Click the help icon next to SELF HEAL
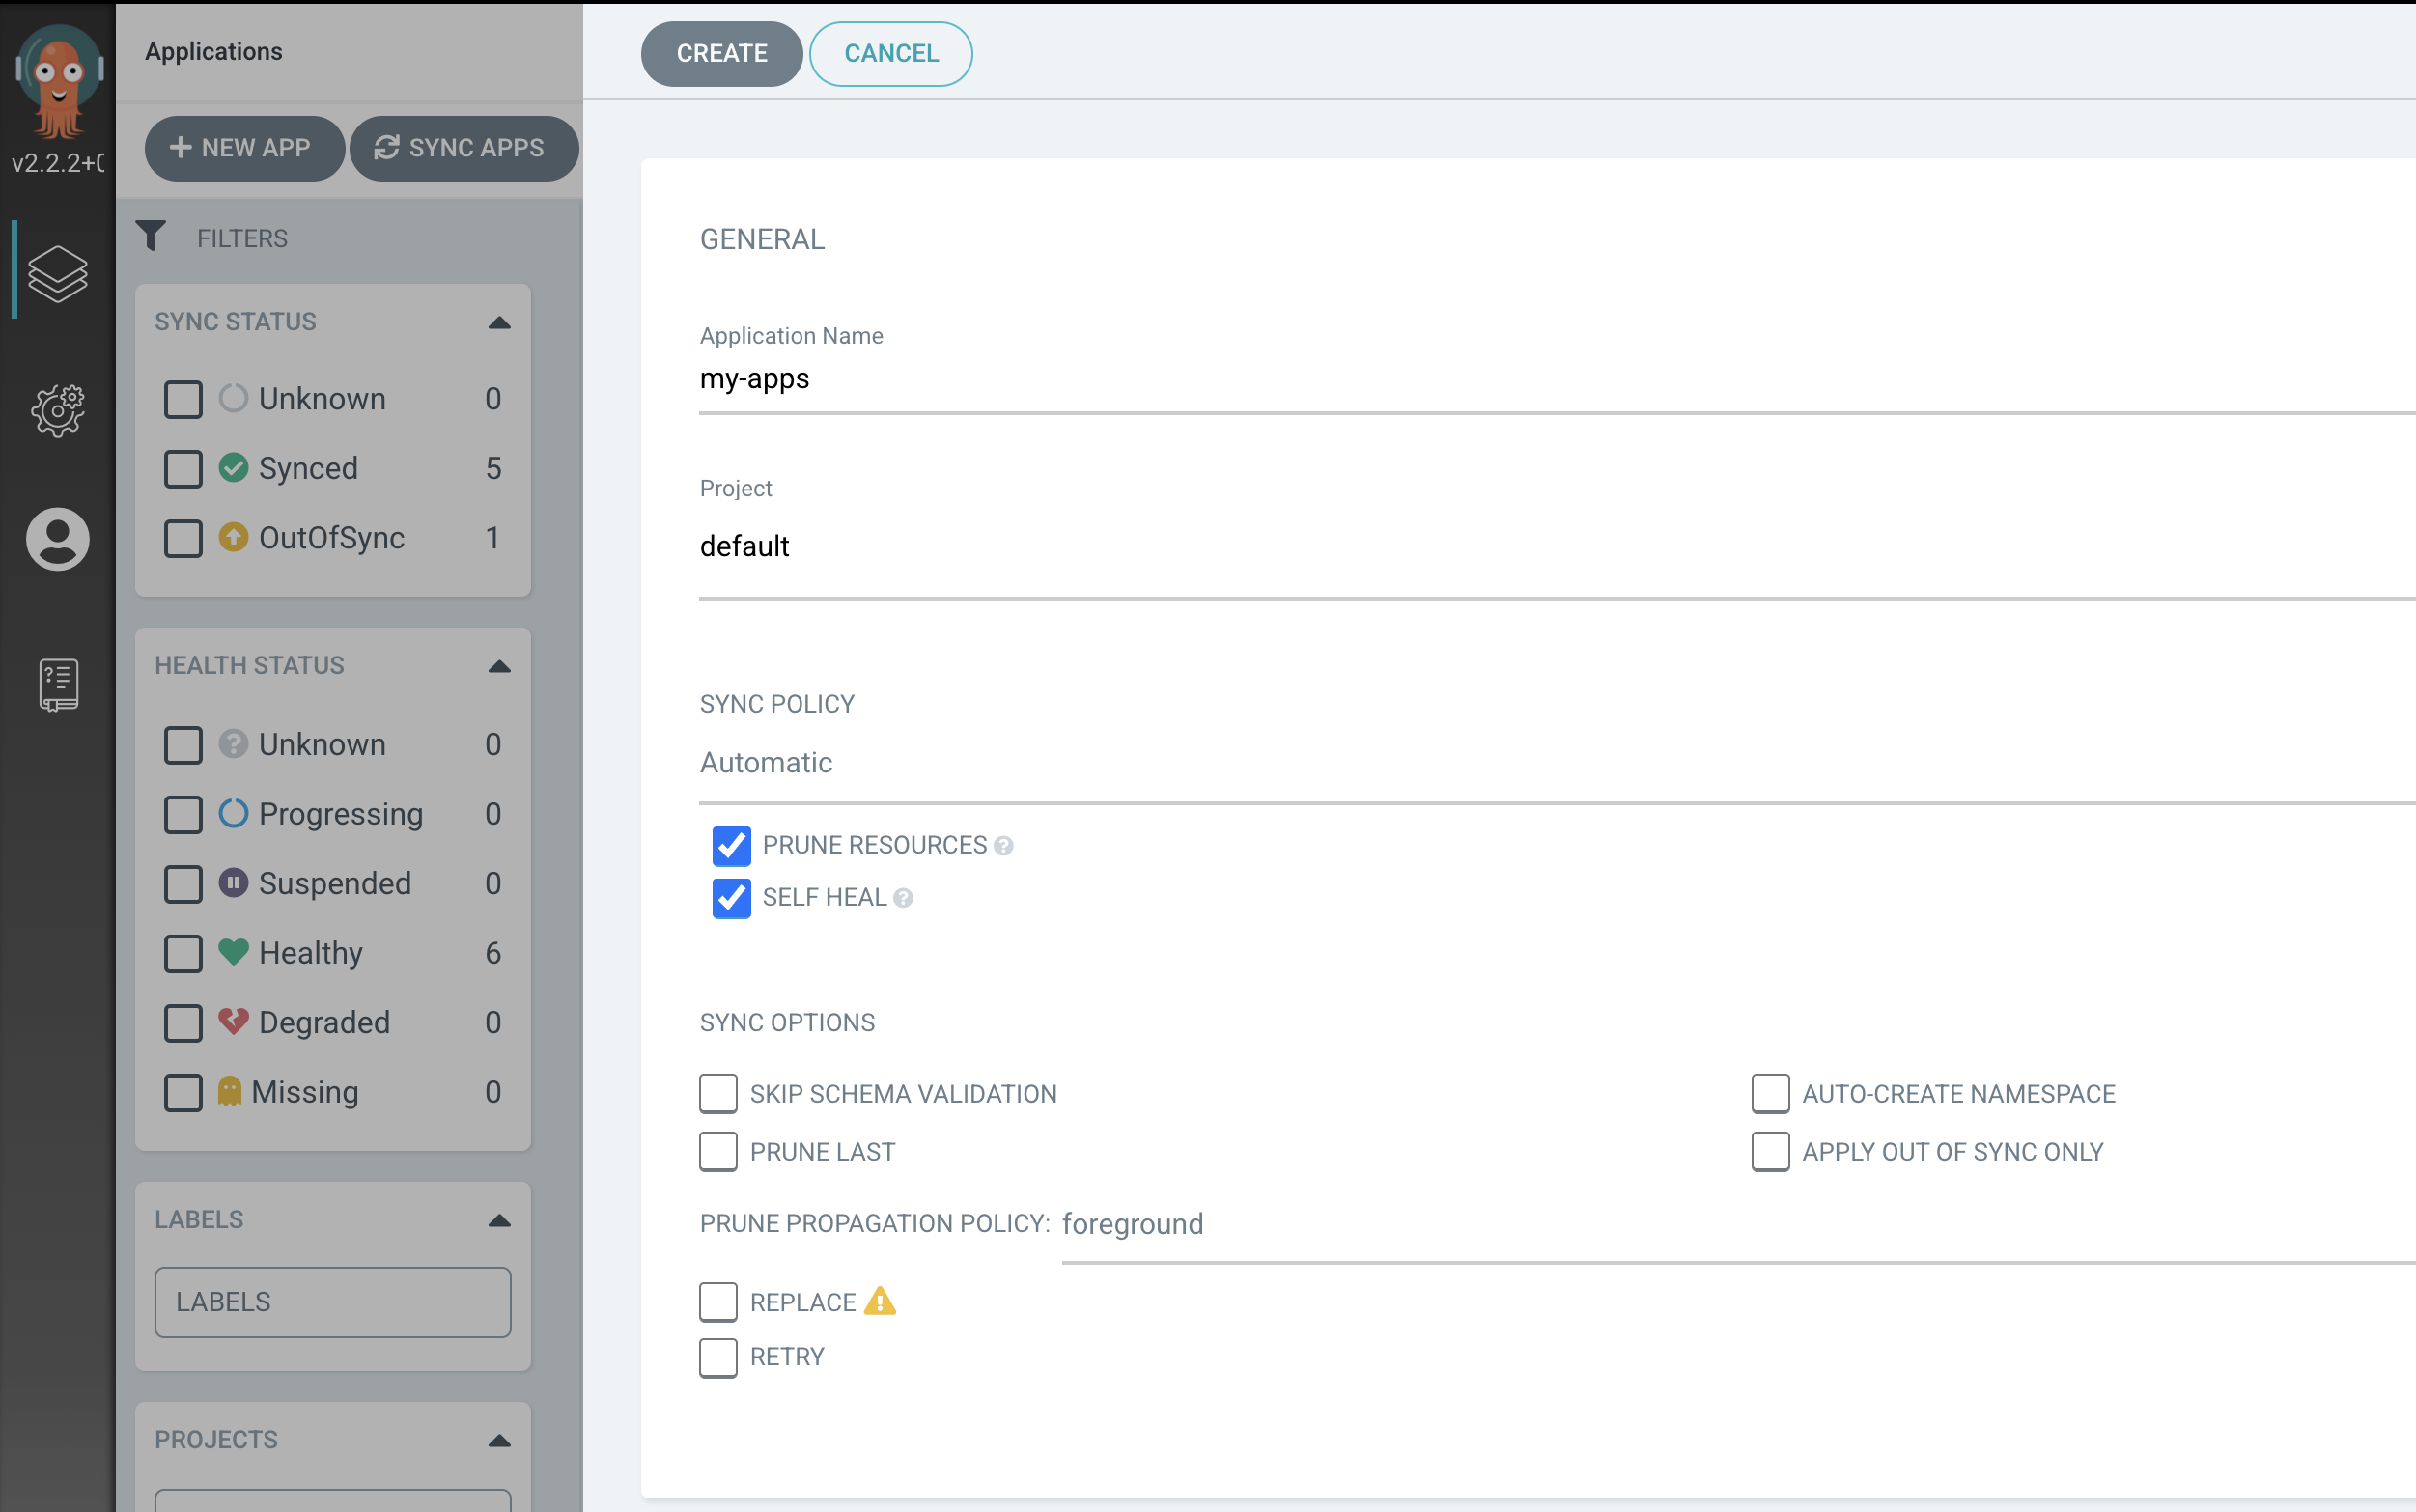 pyautogui.click(x=902, y=898)
